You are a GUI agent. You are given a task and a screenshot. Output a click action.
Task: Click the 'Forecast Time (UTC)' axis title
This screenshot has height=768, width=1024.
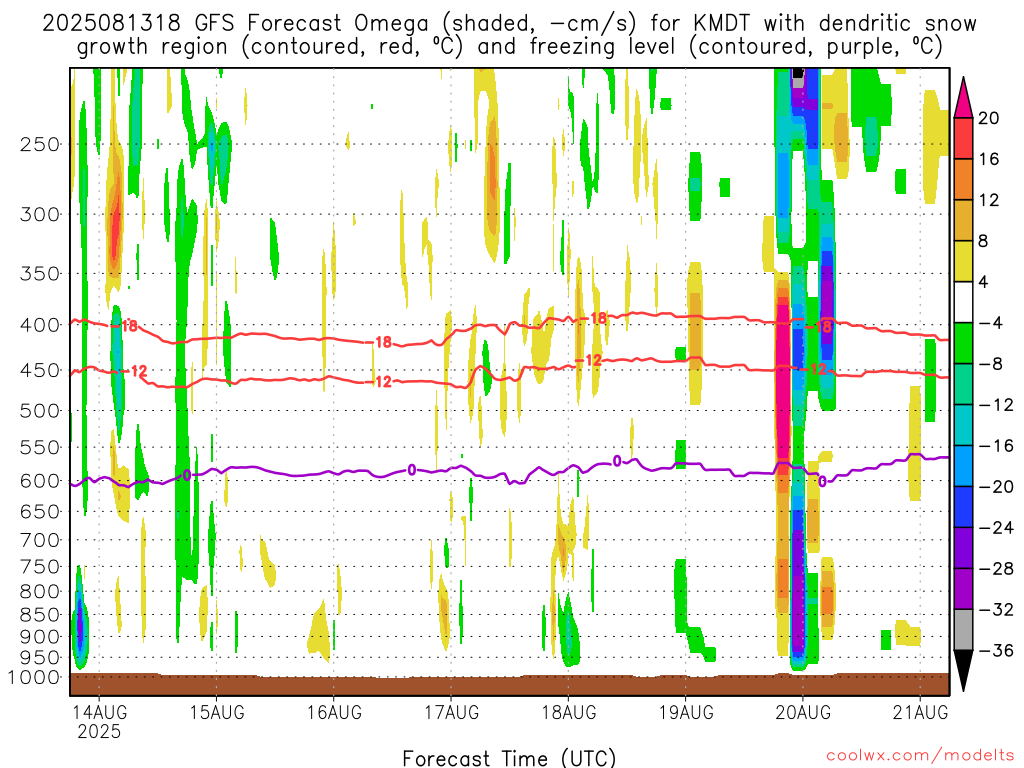tap(509, 758)
